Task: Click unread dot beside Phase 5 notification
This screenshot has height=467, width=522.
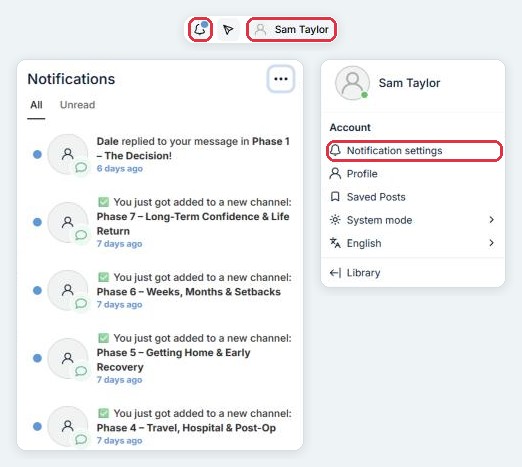Action: [x=37, y=358]
